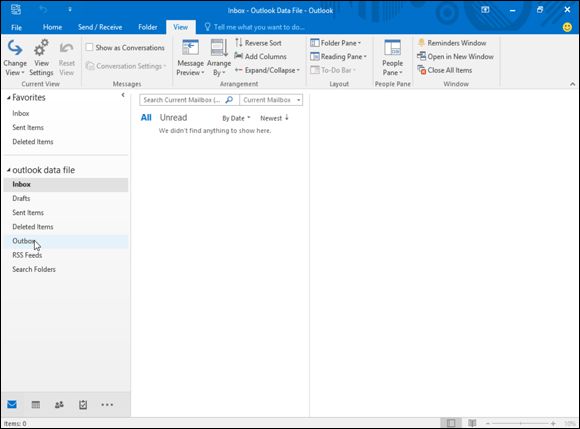Screen dimensions: 580x429
Task: Switch to Mail view in navigation bar
Action: 12,405
